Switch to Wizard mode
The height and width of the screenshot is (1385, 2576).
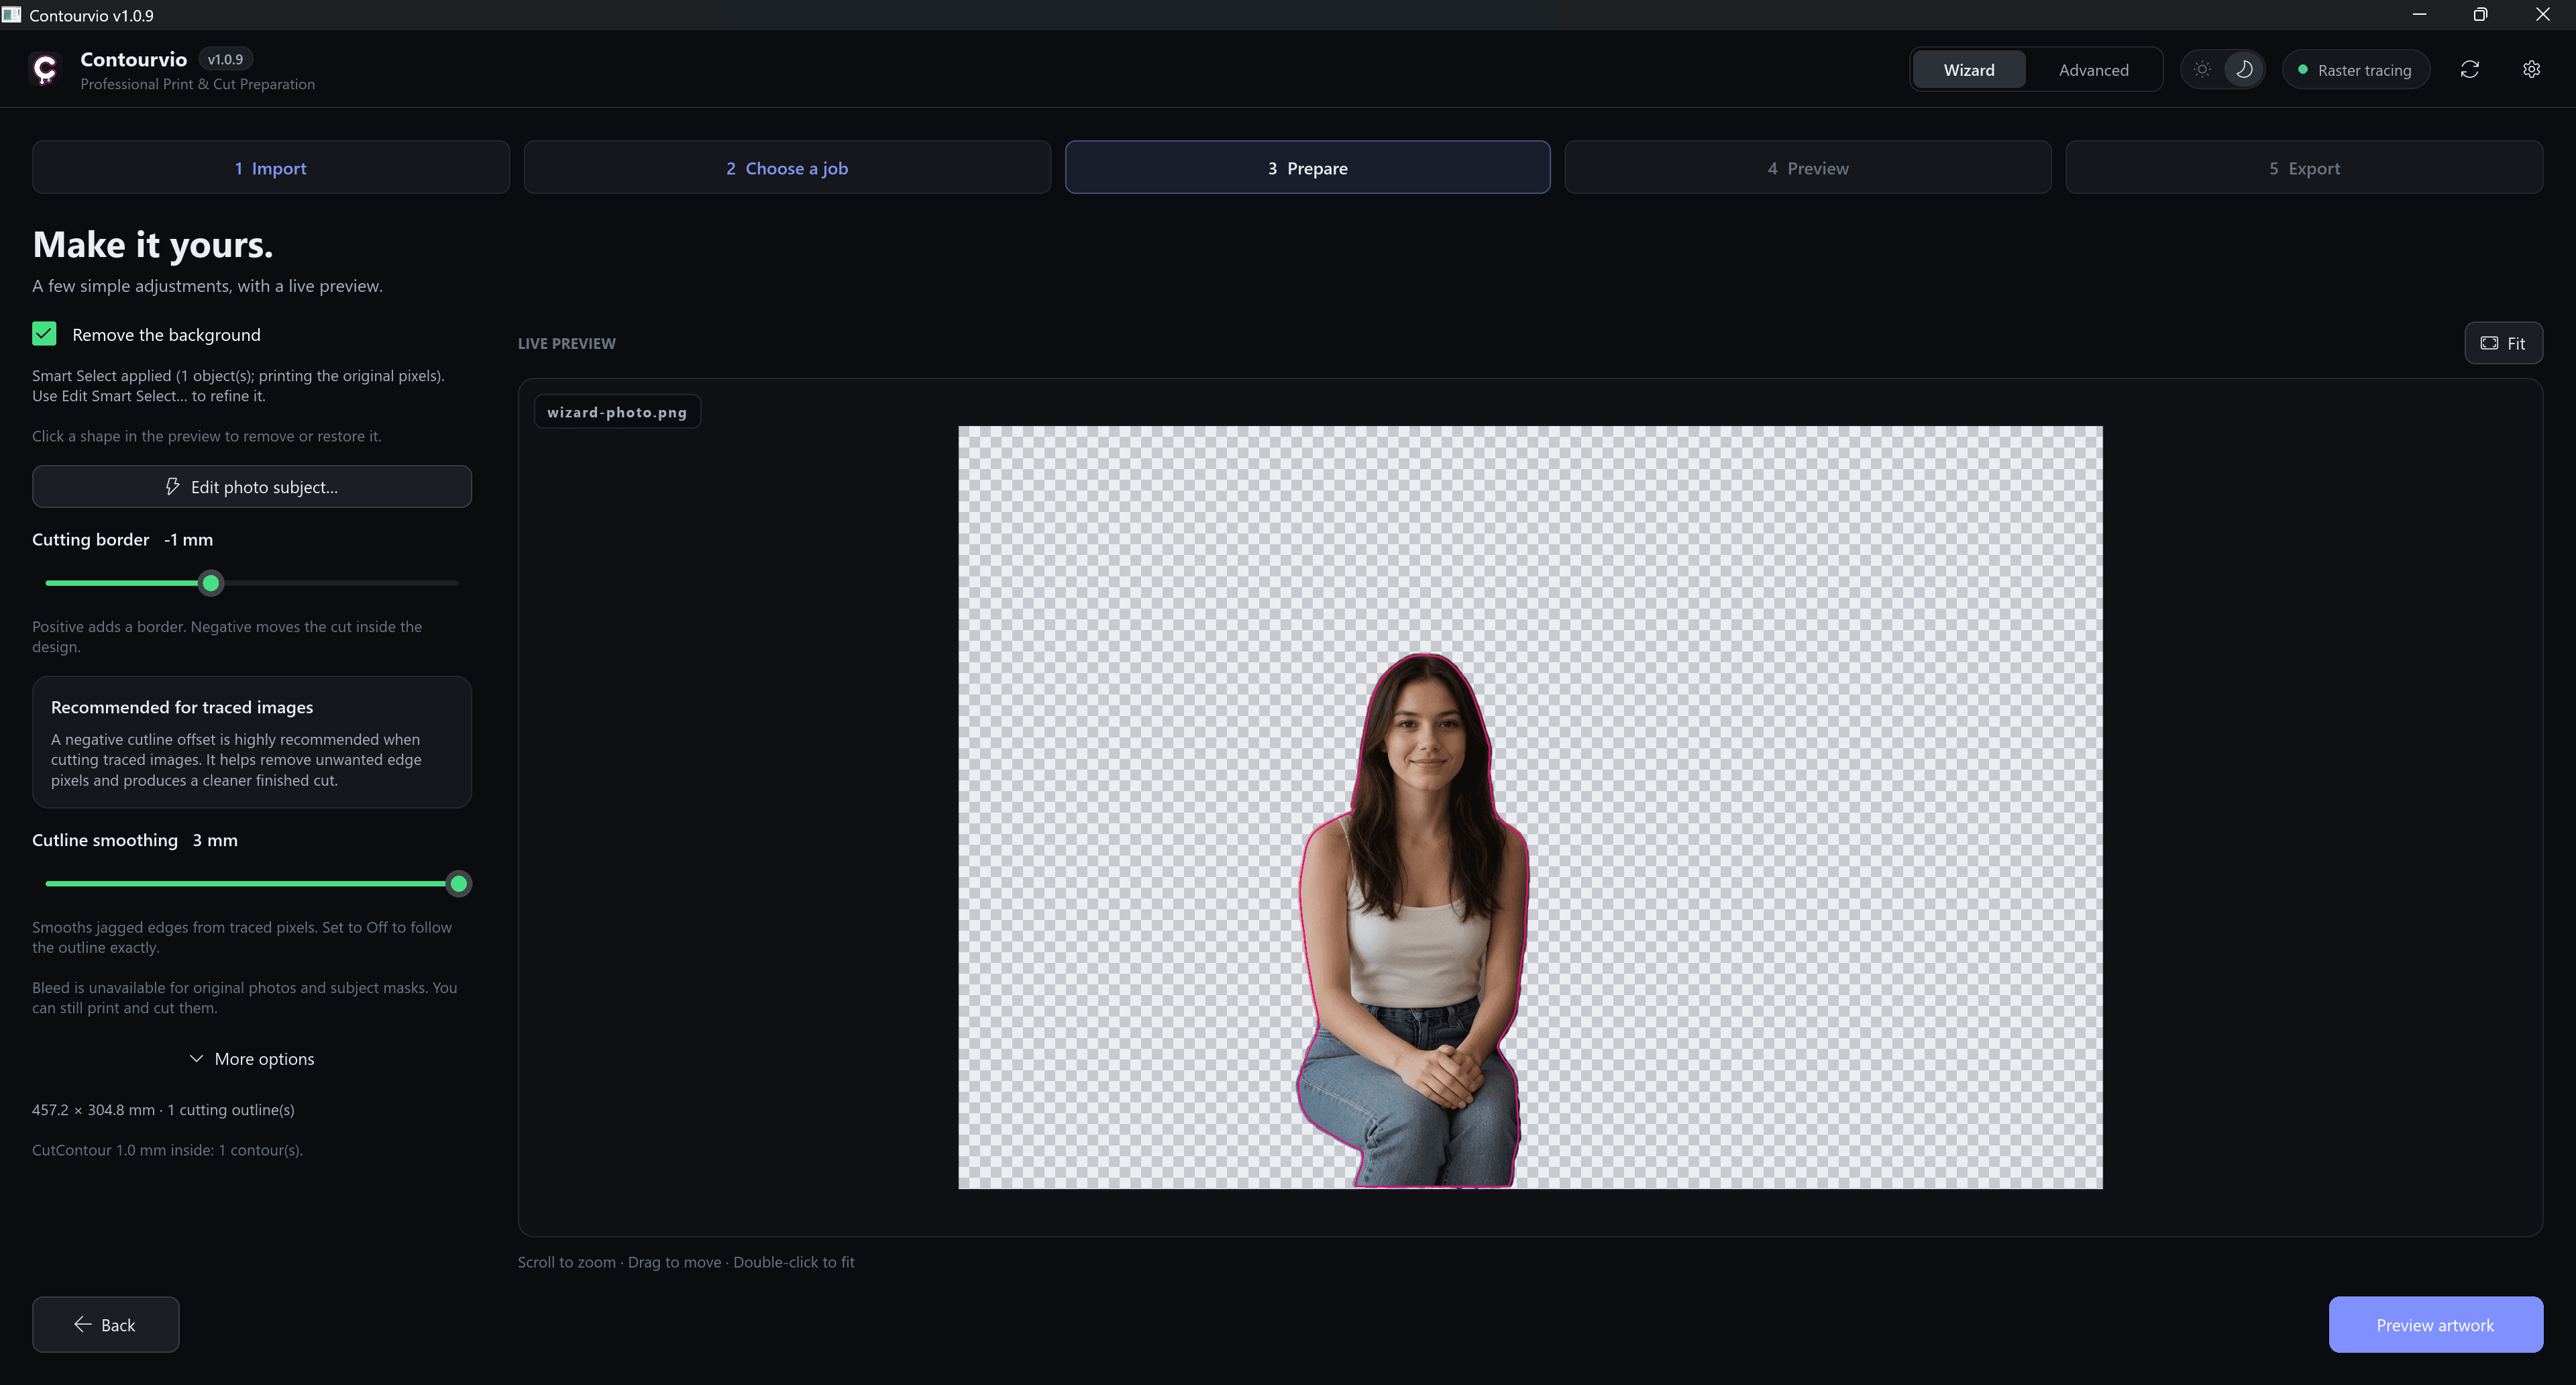1968,70
